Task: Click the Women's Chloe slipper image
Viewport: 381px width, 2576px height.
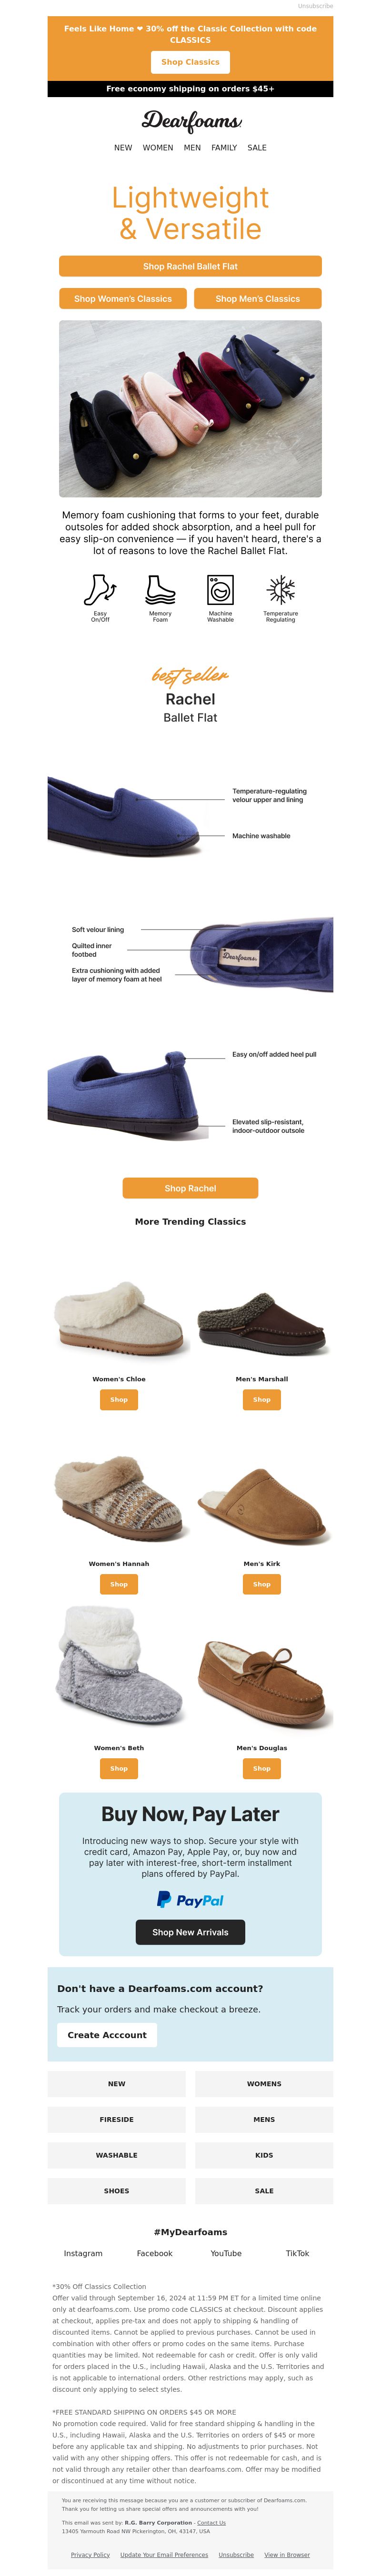Action: point(119,1317)
